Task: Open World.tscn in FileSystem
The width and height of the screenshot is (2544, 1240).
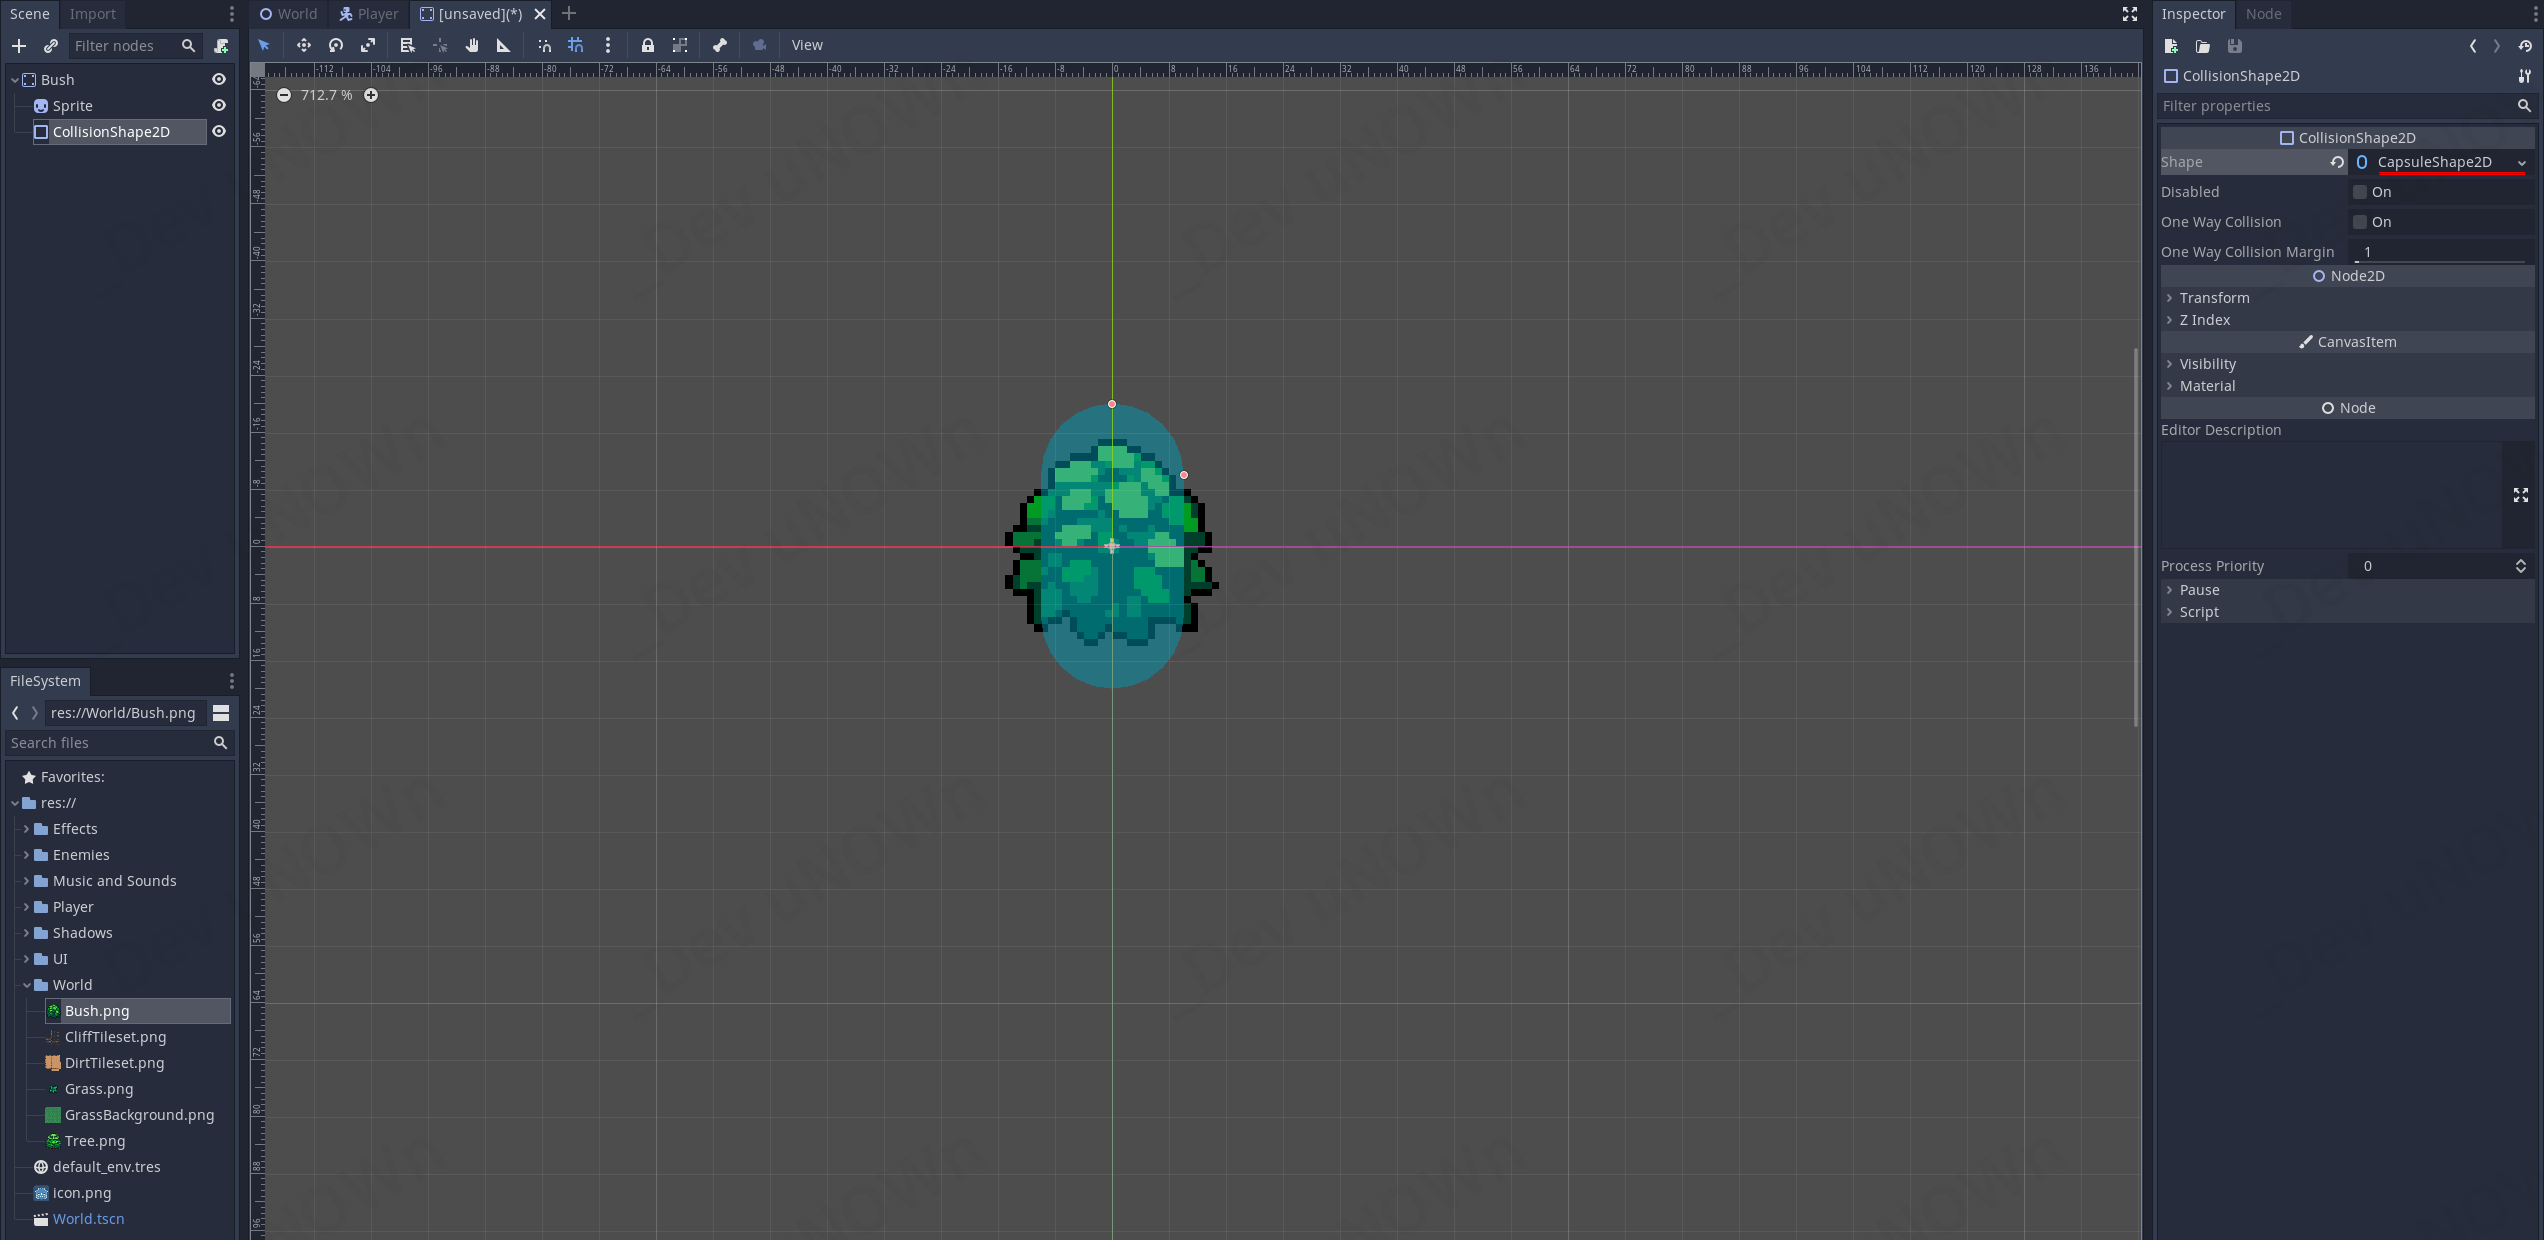Action: 88,1219
